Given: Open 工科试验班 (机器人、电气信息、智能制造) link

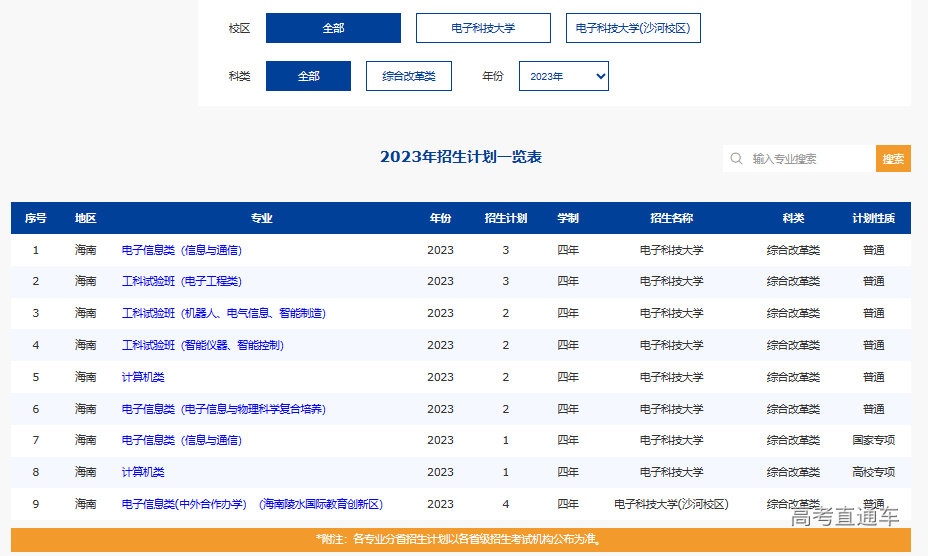Looking at the screenshot, I should (x=224, y=313).
